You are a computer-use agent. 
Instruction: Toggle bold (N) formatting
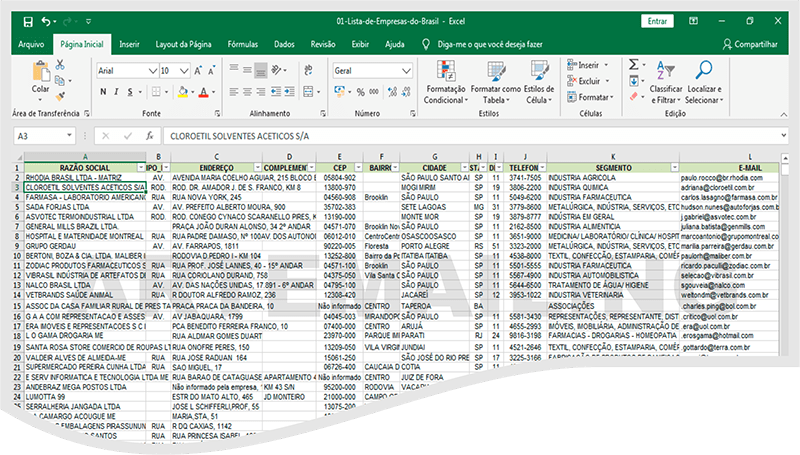tap(103, 92)
